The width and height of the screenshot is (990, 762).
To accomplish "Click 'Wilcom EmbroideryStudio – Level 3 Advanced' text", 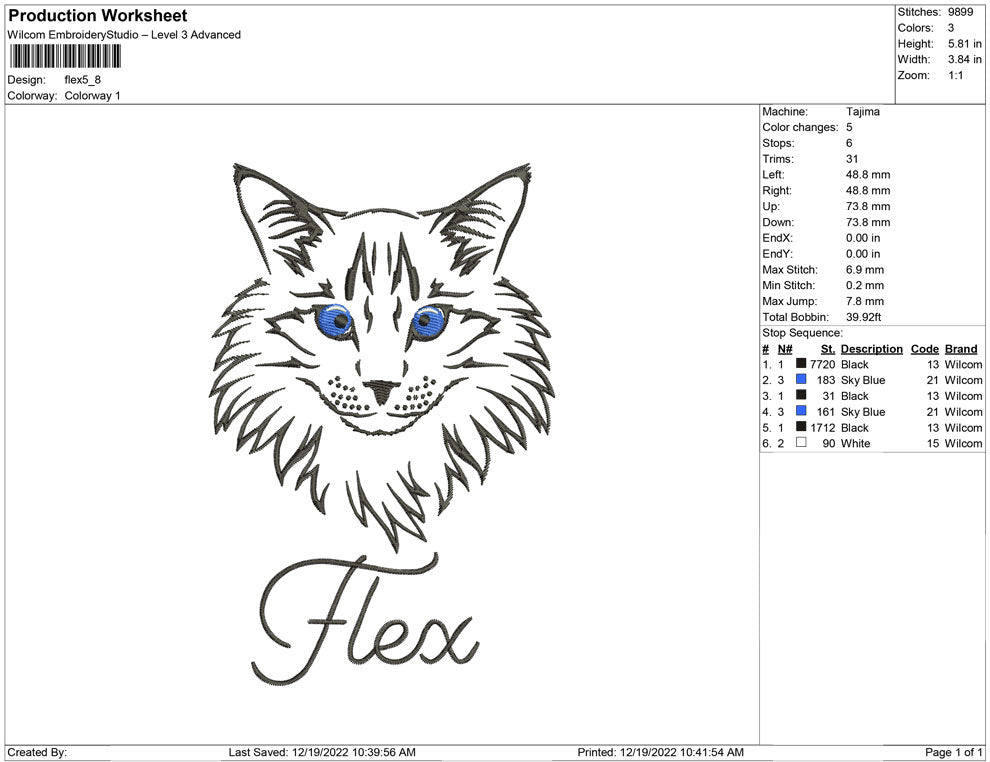I will click(x=124, y=35).
